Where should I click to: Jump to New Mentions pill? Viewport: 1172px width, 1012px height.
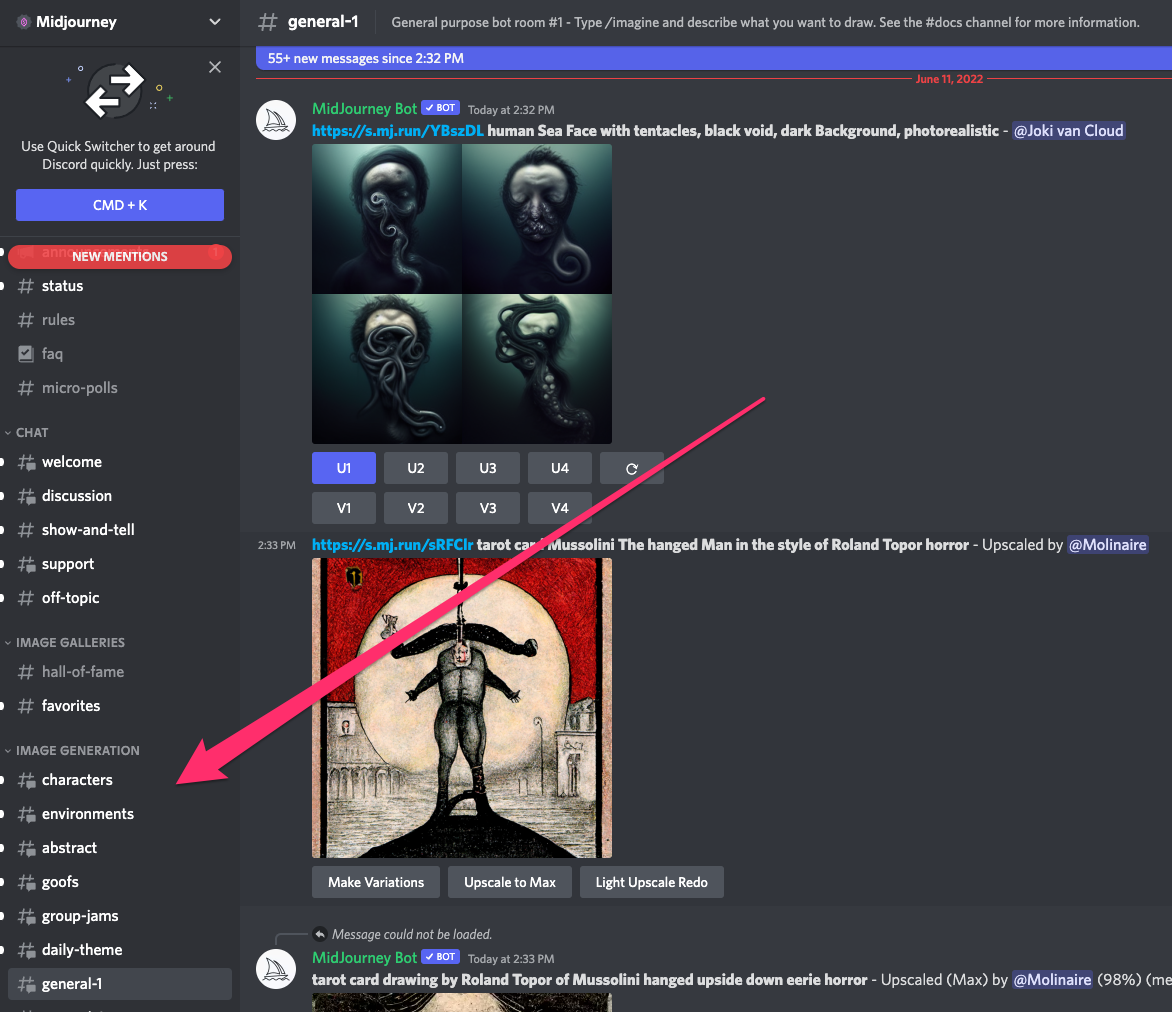120,256
